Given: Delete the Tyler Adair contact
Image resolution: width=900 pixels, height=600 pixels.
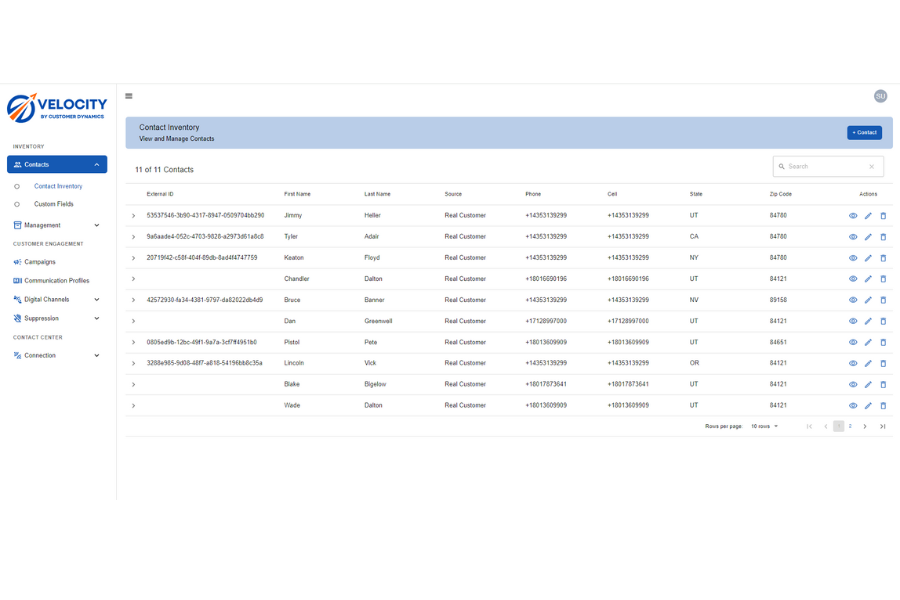Looking at the screenshot, I should pyautogui.click(x=883, y=237).
